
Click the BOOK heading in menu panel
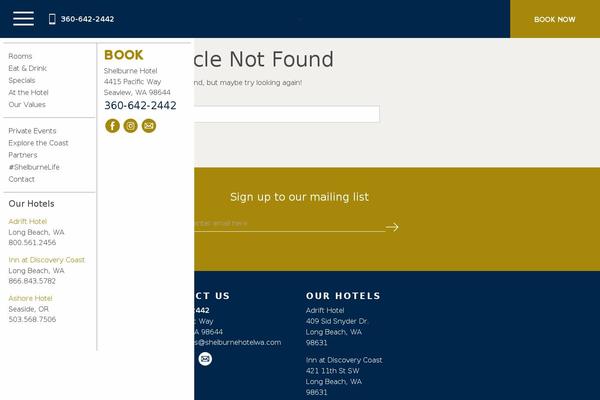(x=124, y=55)
